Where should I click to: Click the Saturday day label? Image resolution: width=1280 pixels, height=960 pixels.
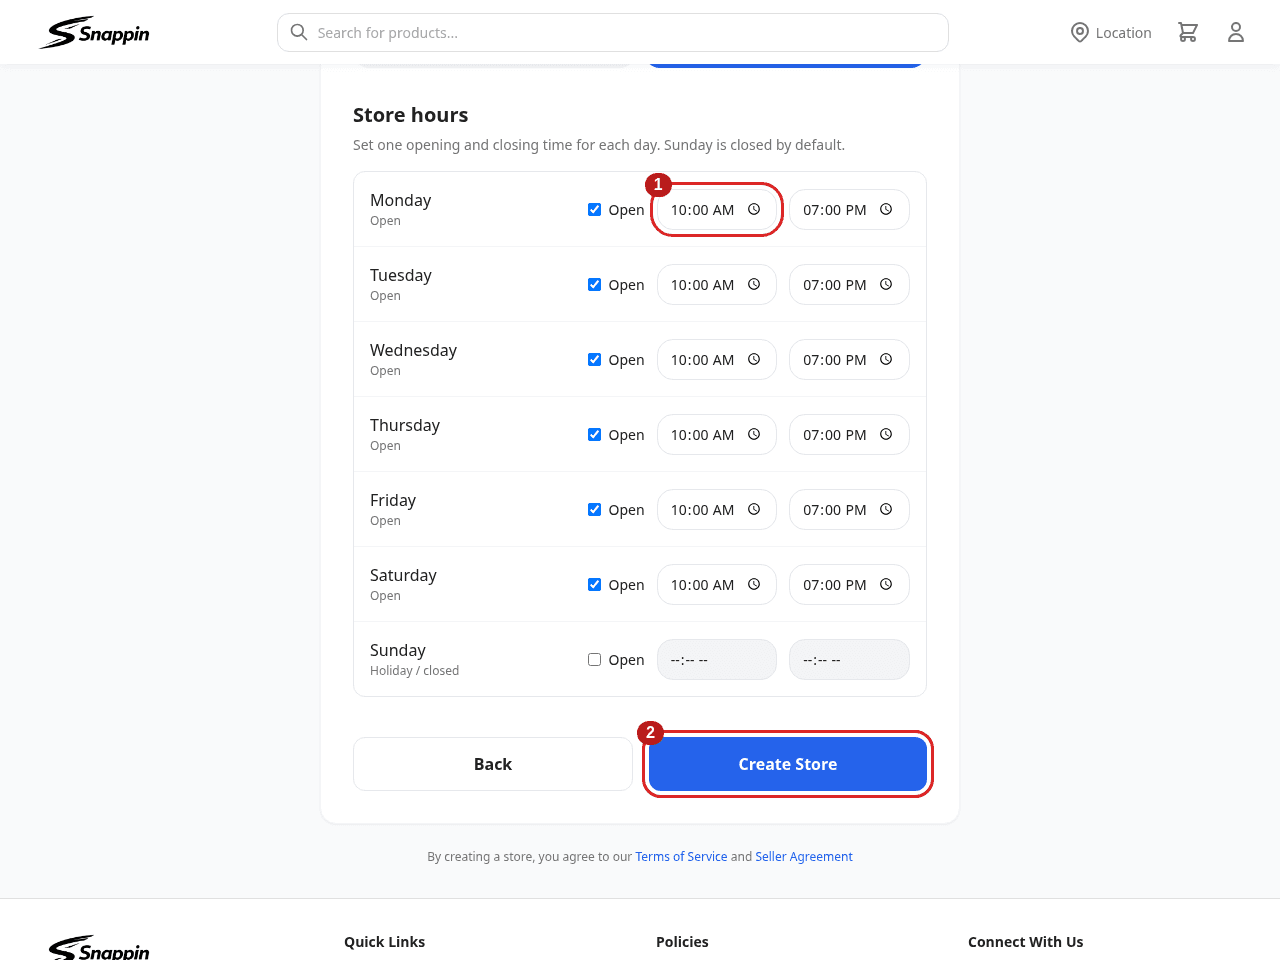pos(403,575)
